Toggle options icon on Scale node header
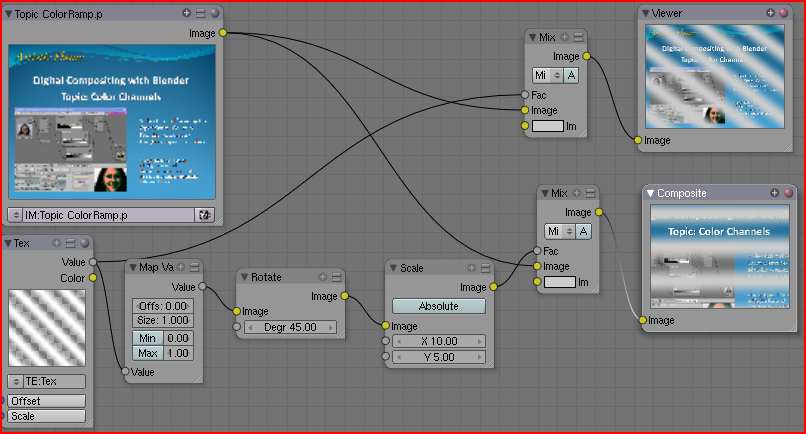Viewport: 806px width, 434px height. [485, 268]
